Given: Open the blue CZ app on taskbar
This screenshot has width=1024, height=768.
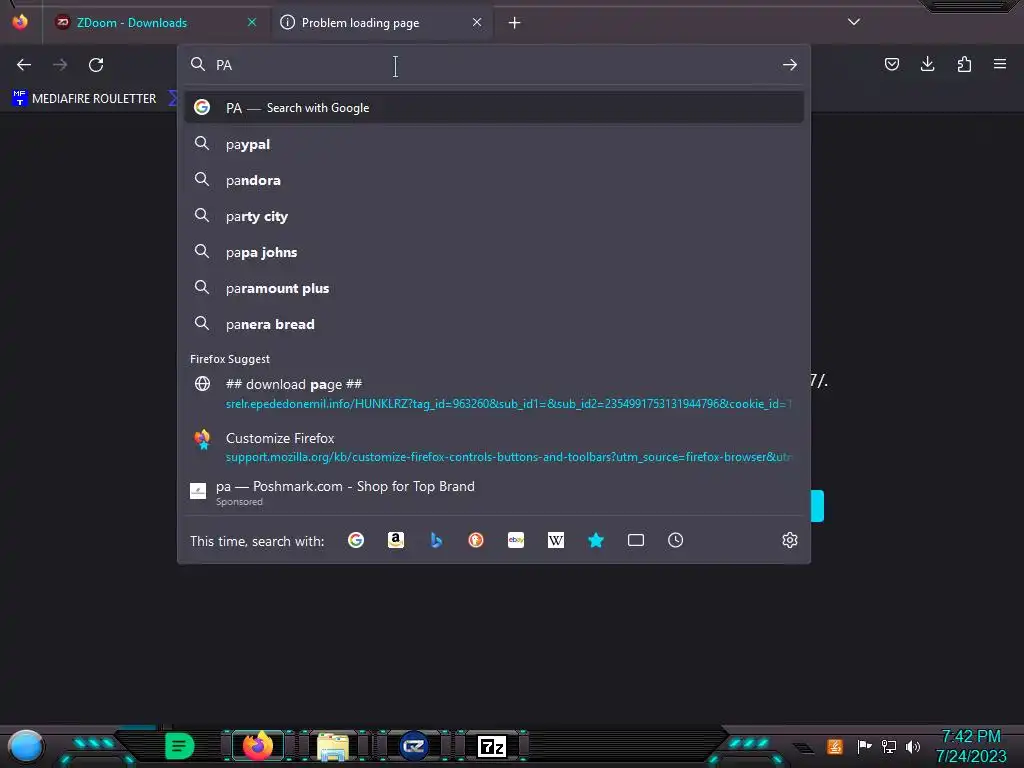Looking at the screenshot, I should coord(413,746).
